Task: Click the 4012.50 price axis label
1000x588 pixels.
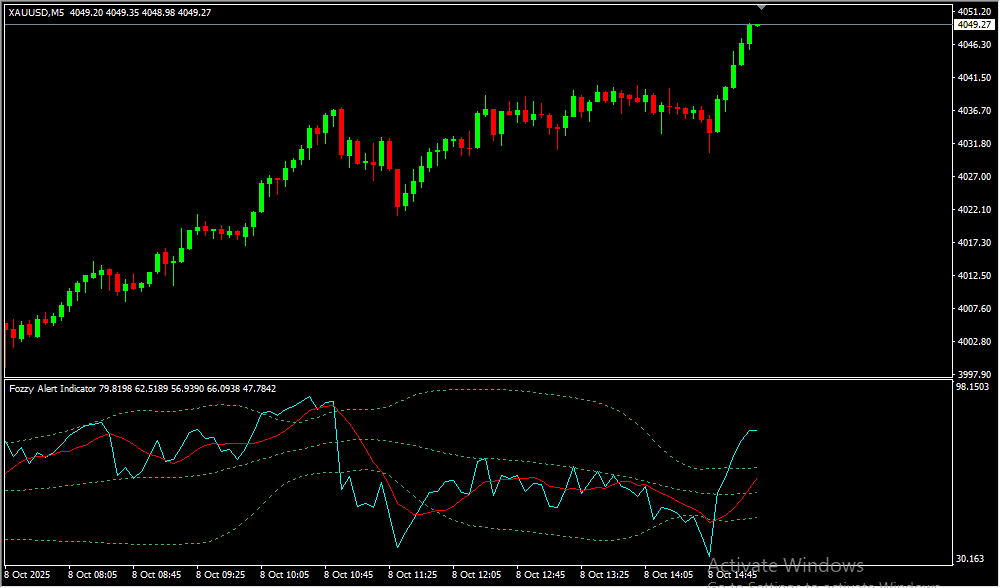Action: point(973,276)
